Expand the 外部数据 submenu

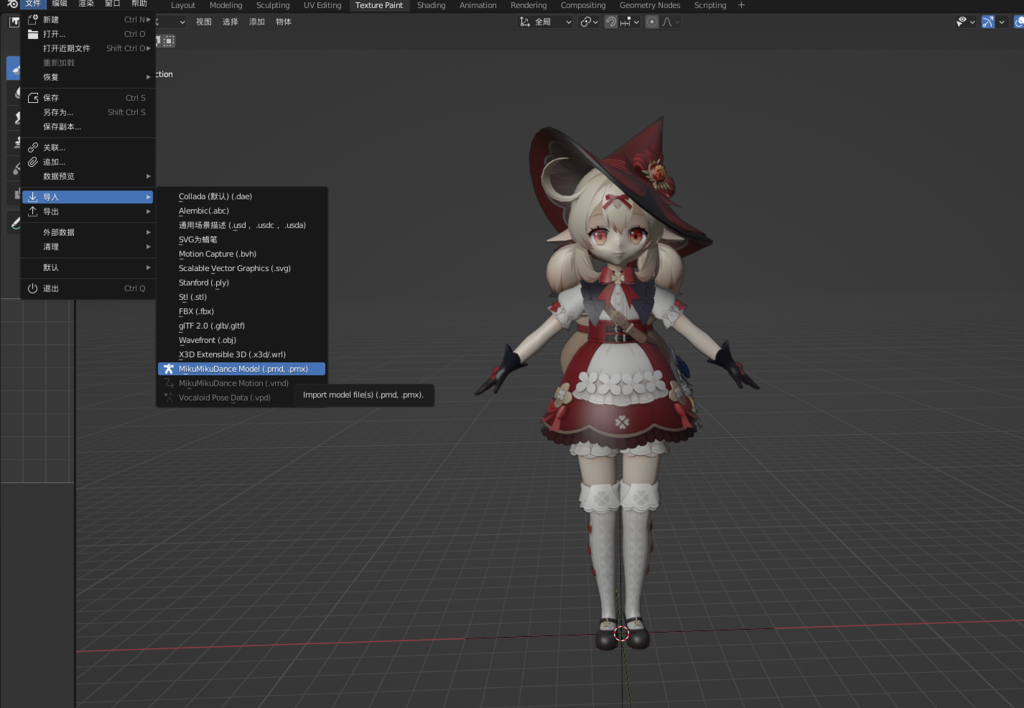coord(88,233)
